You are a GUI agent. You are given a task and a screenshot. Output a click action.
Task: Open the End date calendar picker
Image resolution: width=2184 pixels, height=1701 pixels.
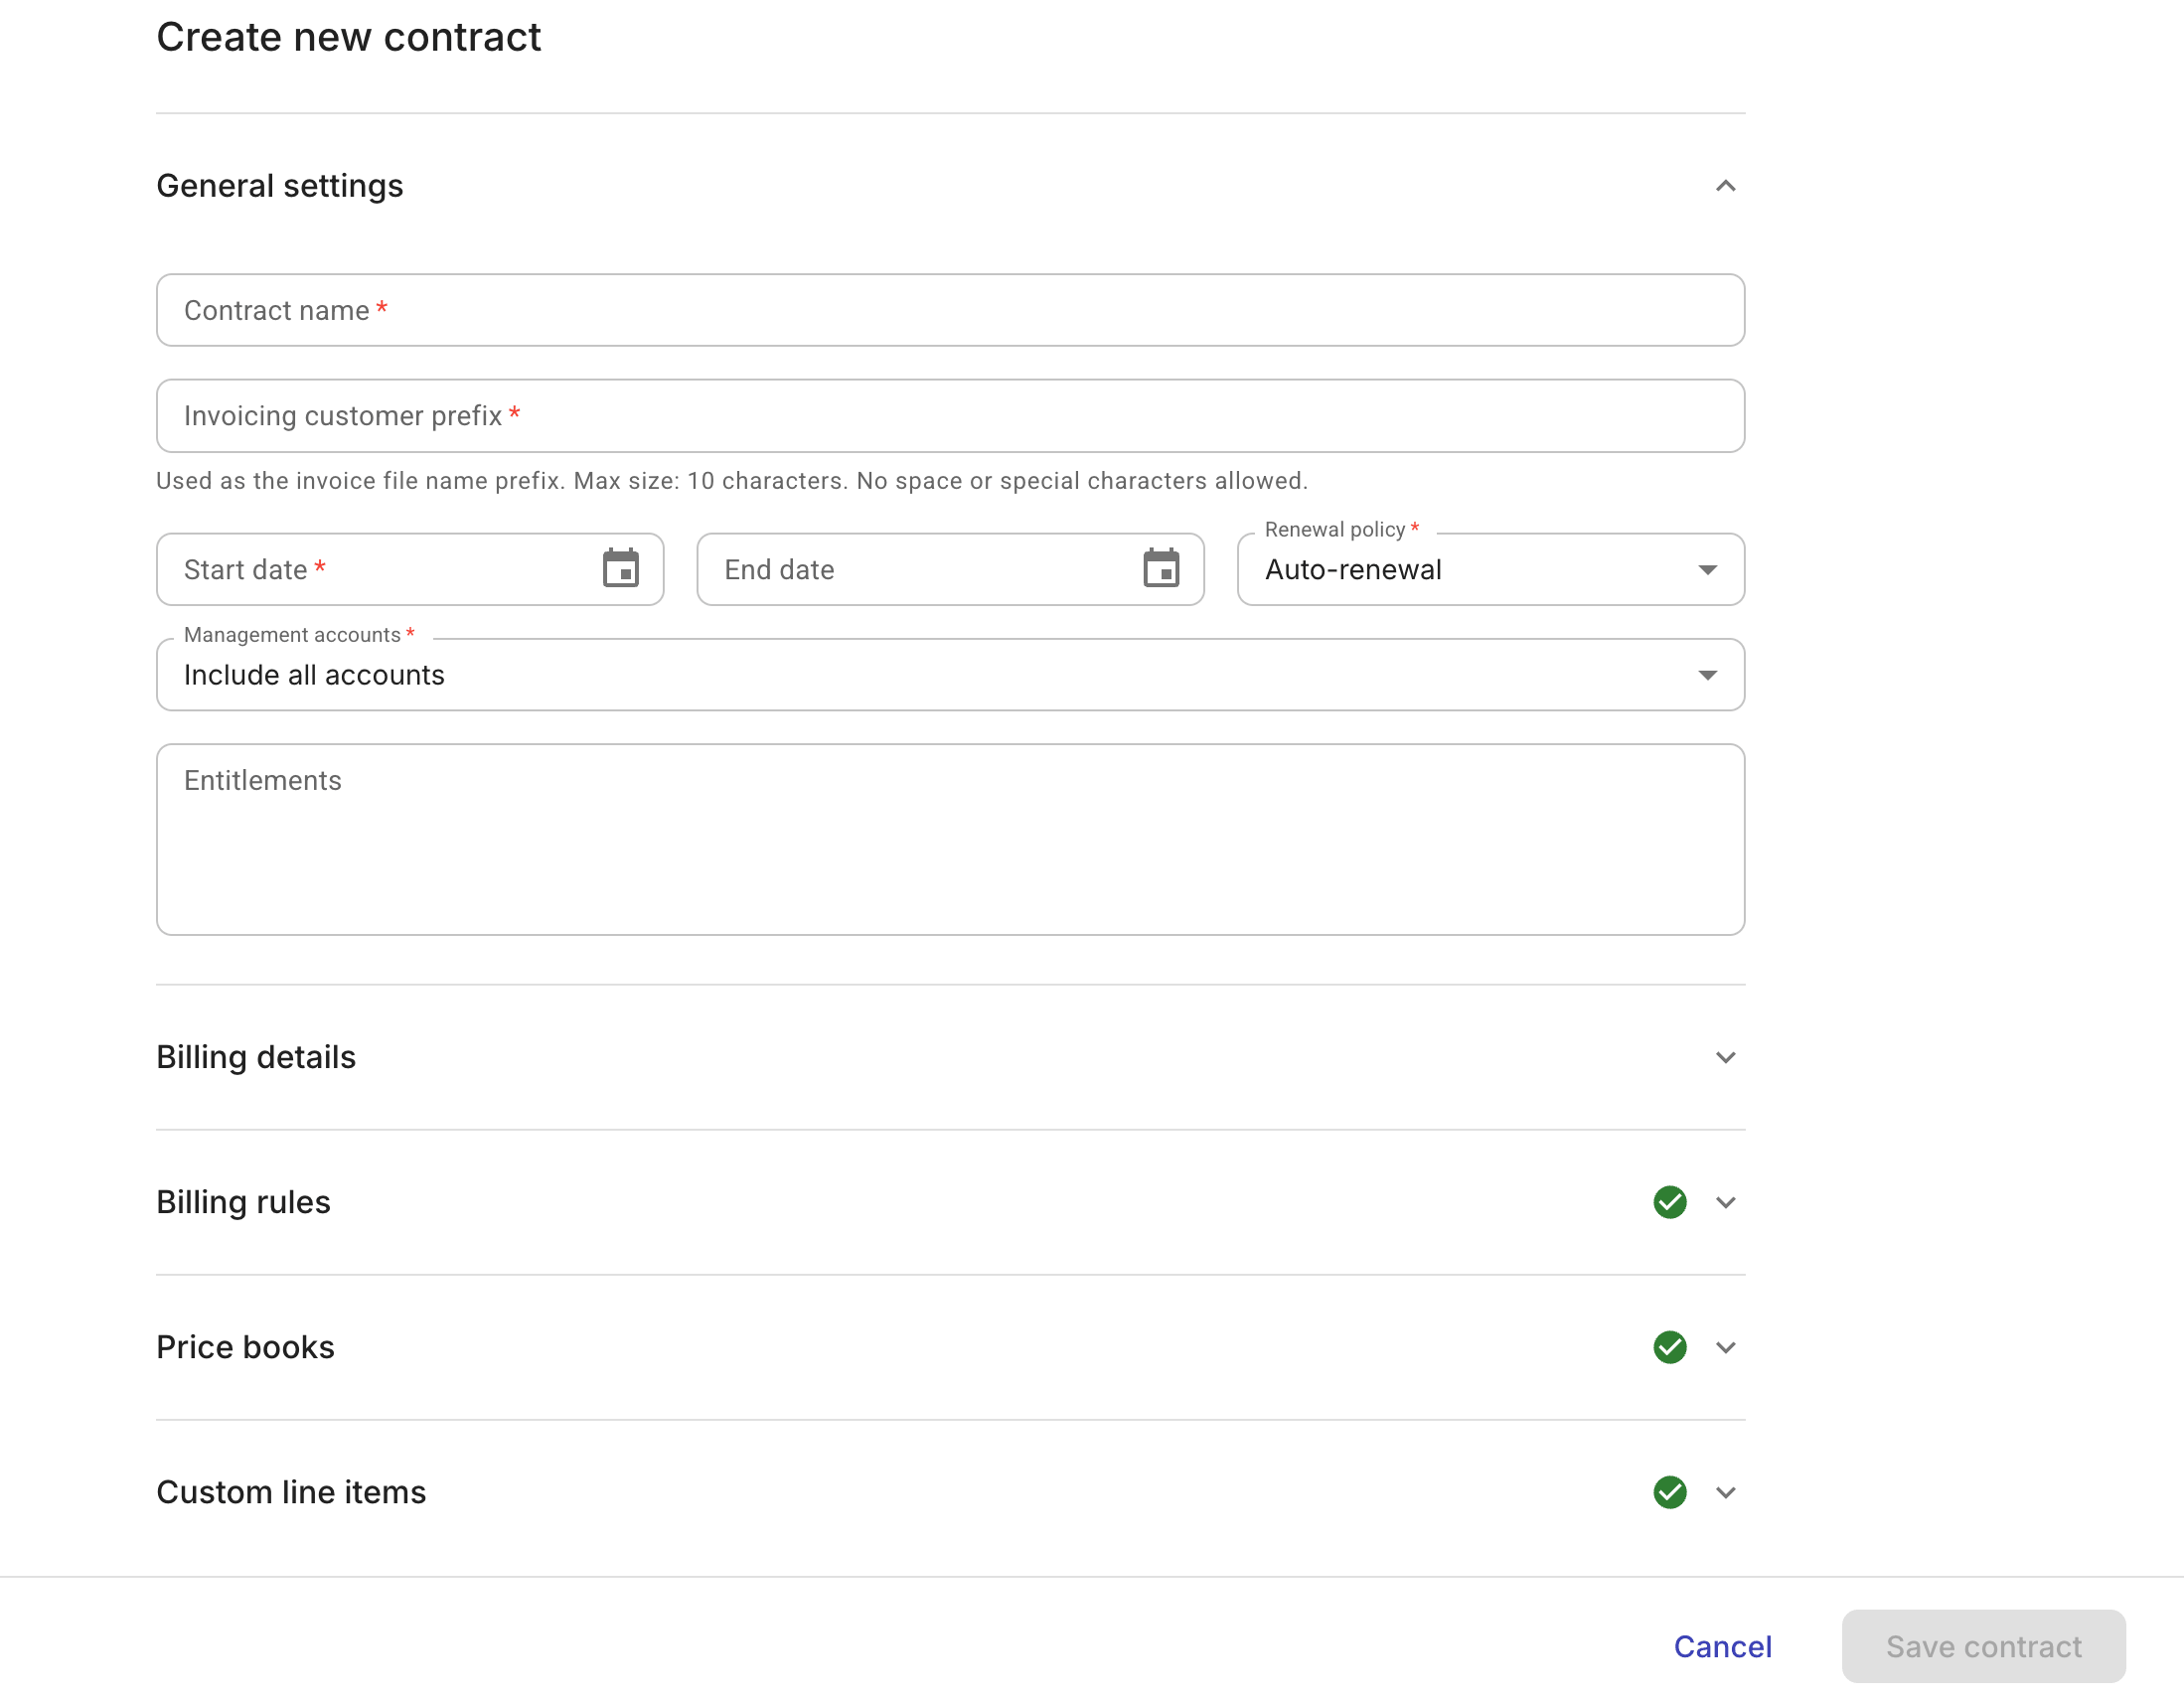[1160, 569]
